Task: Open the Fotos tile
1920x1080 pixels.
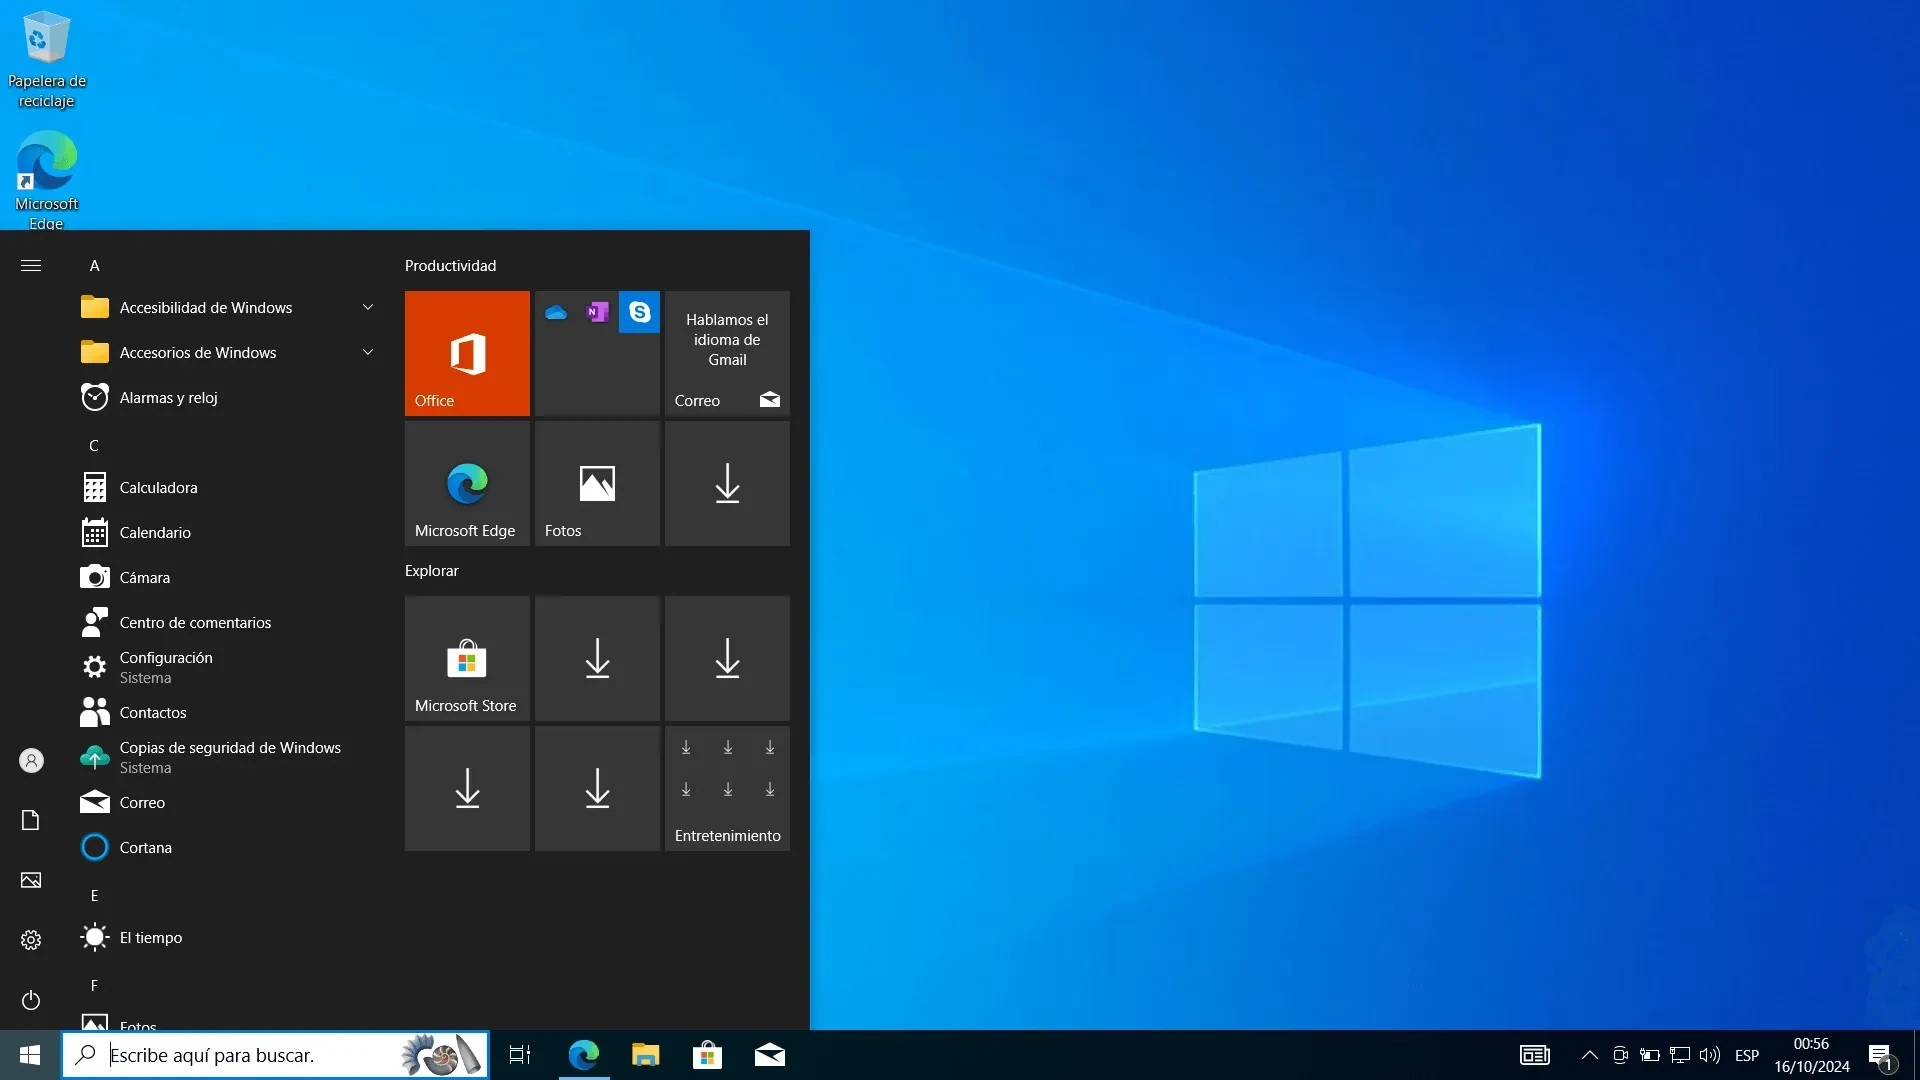Action: (597, 483)
